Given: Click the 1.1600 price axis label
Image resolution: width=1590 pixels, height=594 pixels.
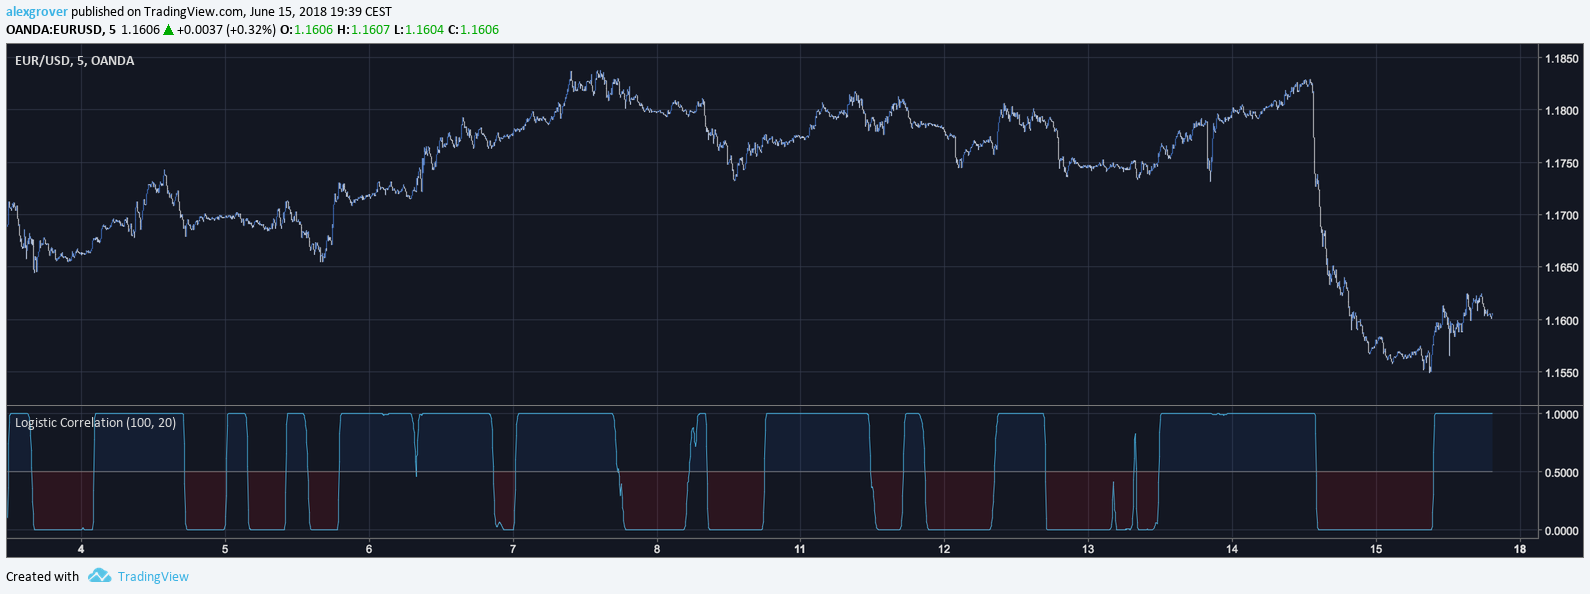Looking at the screenshot, I should 1562,321.
